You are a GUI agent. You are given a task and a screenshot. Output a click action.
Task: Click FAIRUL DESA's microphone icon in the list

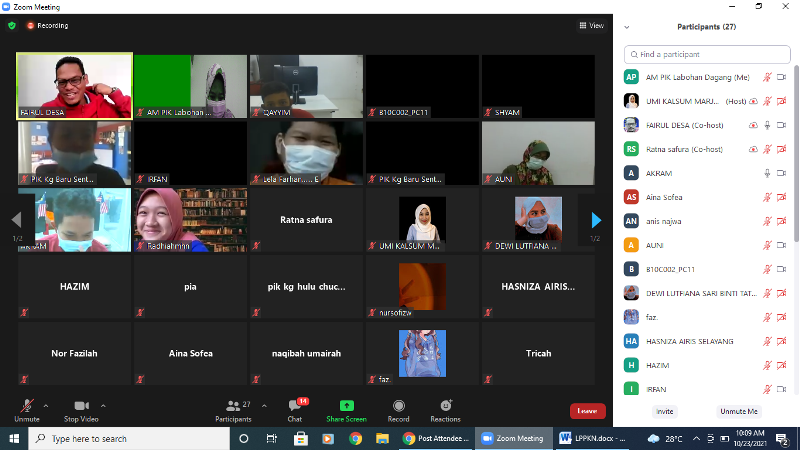[767, 126]
